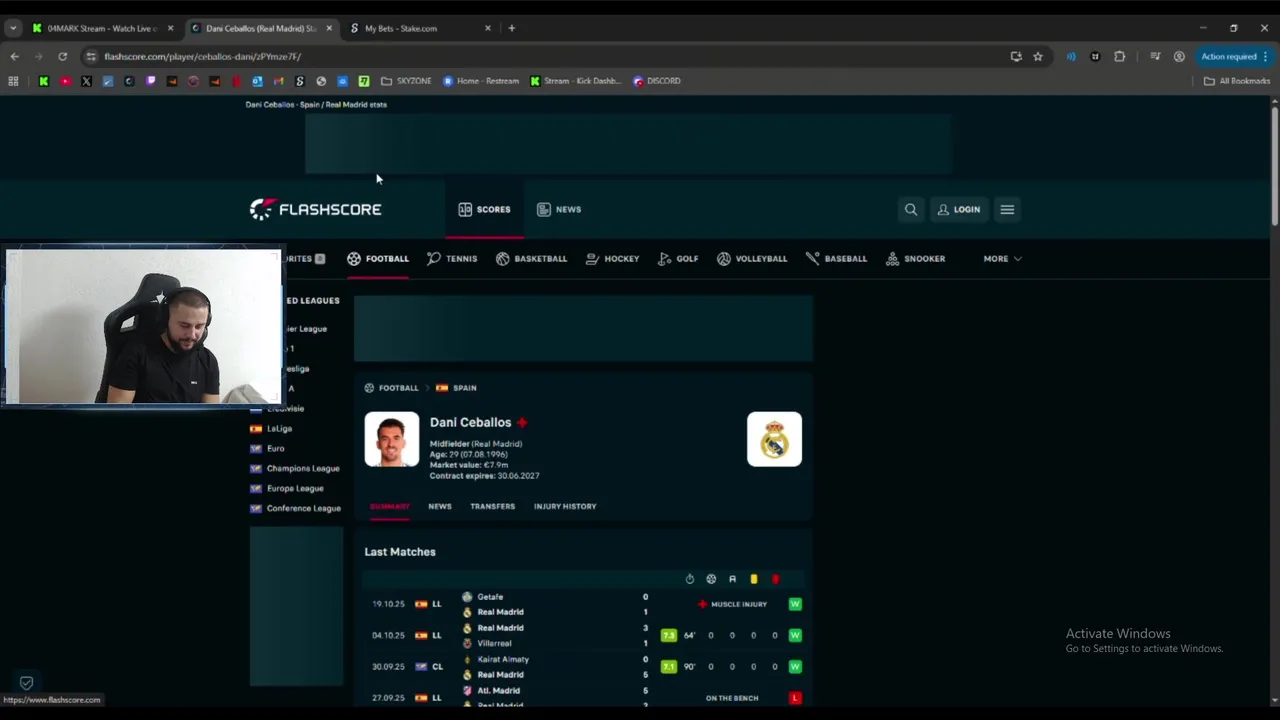Click the red injury cross next to player name
The width and height of the screenshot is (1280, 720).
522,422
